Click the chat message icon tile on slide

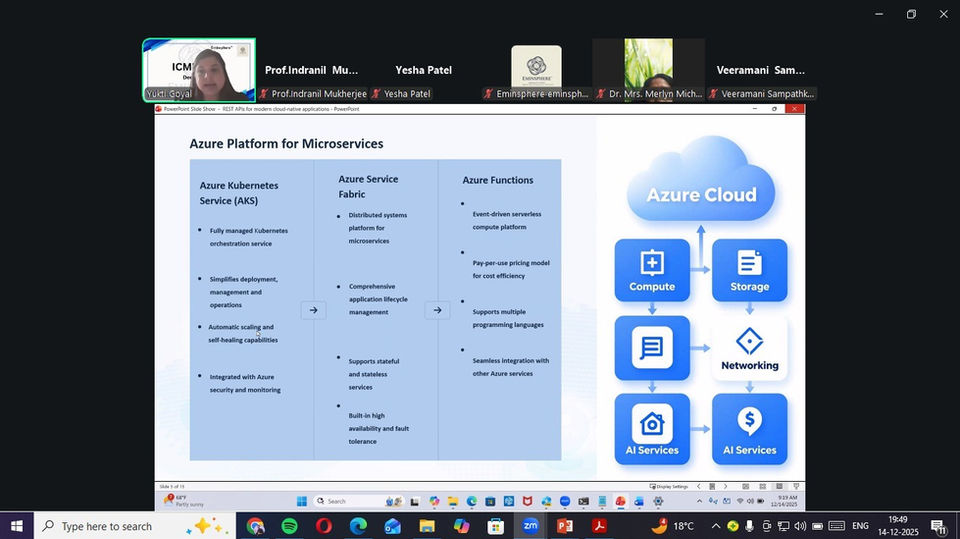(652, 349)
